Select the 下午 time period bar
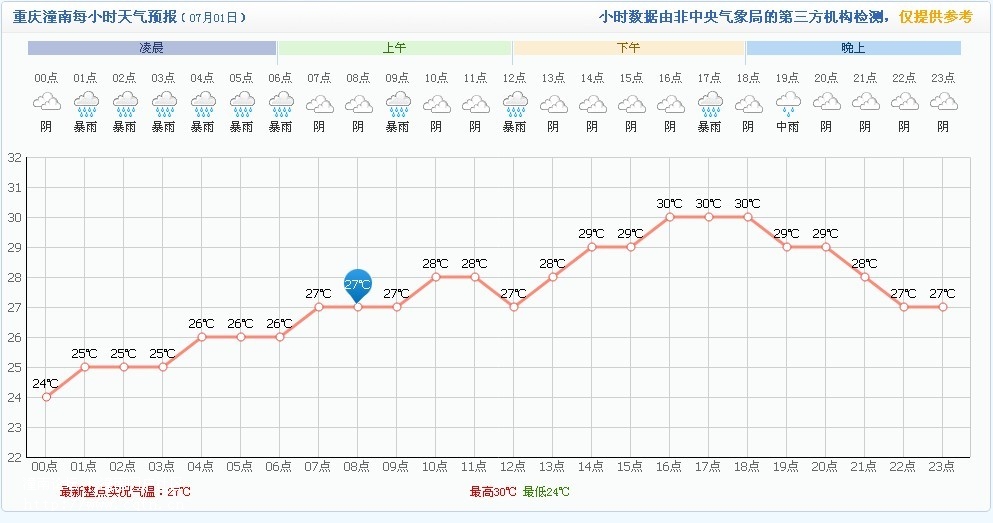 [x=629, y=48]
